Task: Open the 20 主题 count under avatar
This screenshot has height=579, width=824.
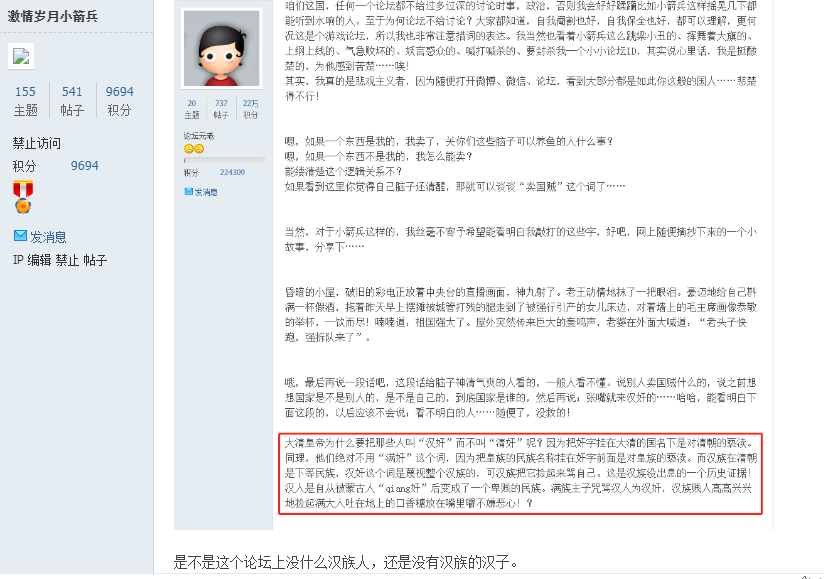Action: (192, 109)
